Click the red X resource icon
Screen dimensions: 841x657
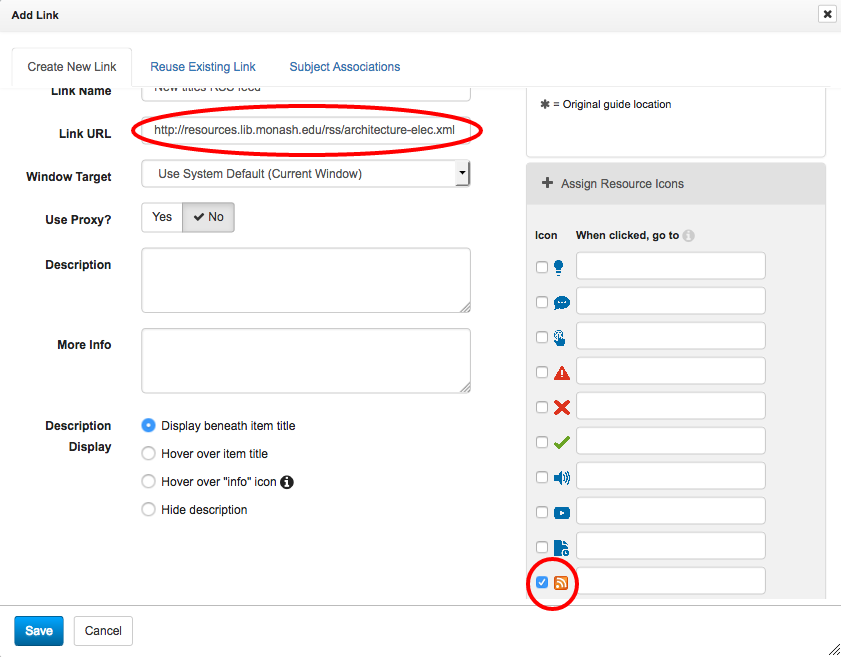tap(562, 408)
